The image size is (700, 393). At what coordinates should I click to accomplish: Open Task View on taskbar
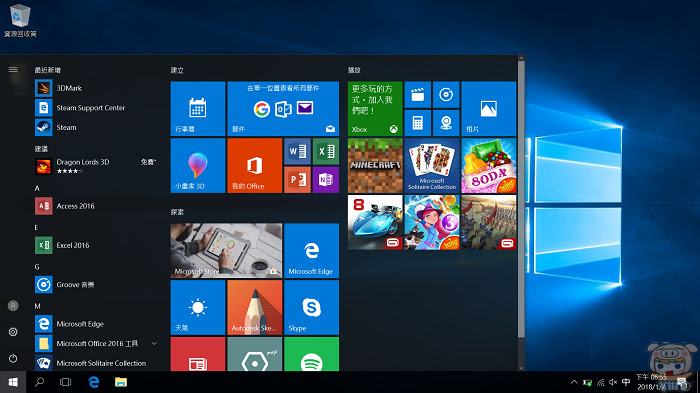(x=66, y=382)
